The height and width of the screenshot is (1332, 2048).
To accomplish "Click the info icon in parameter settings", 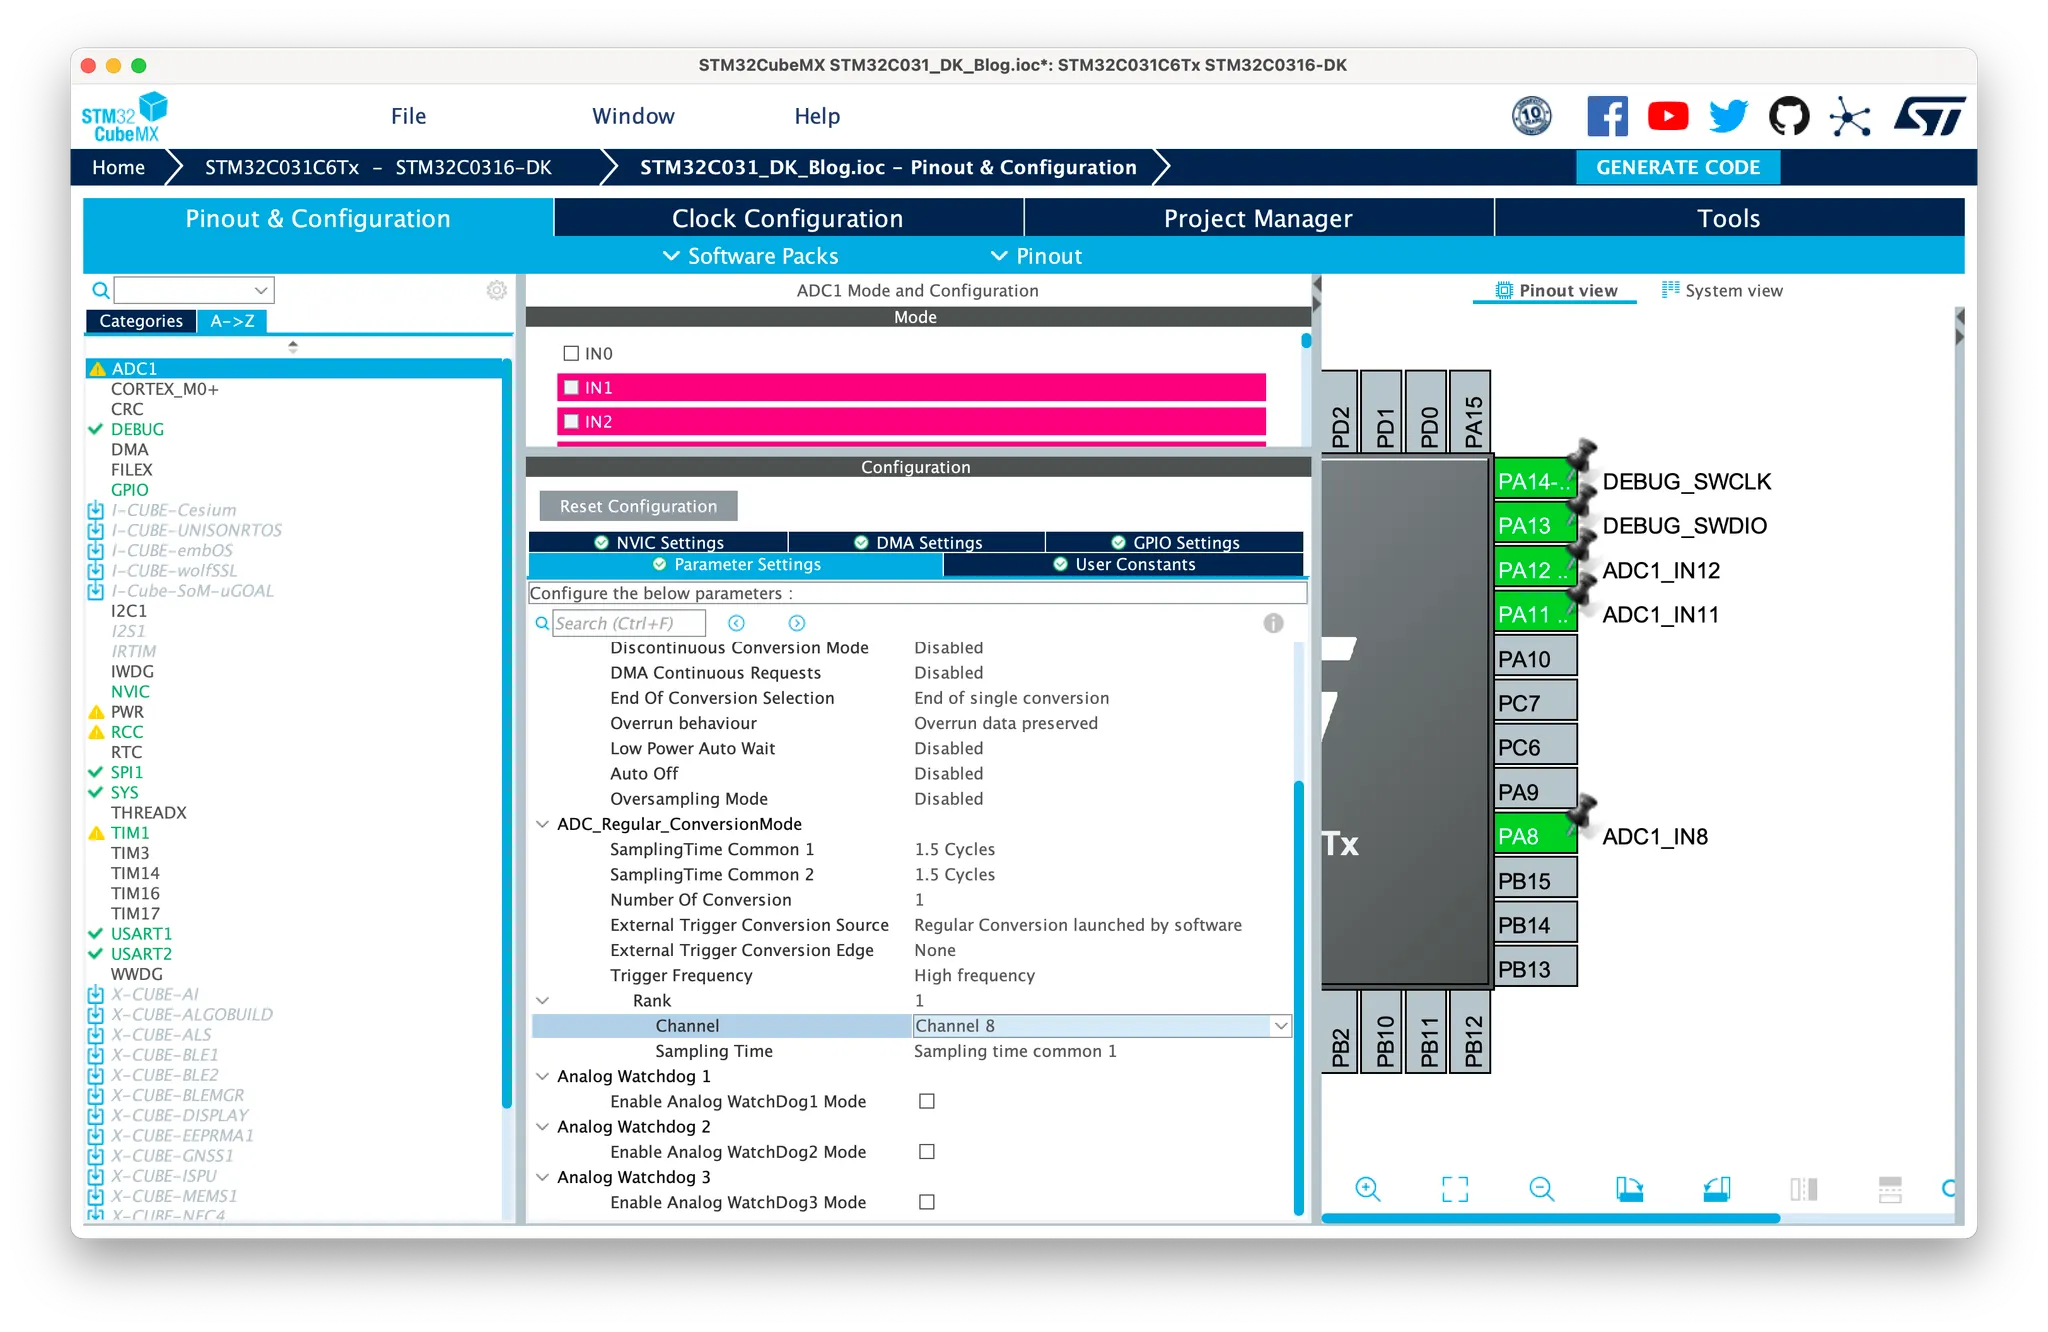I will 1273,623.
